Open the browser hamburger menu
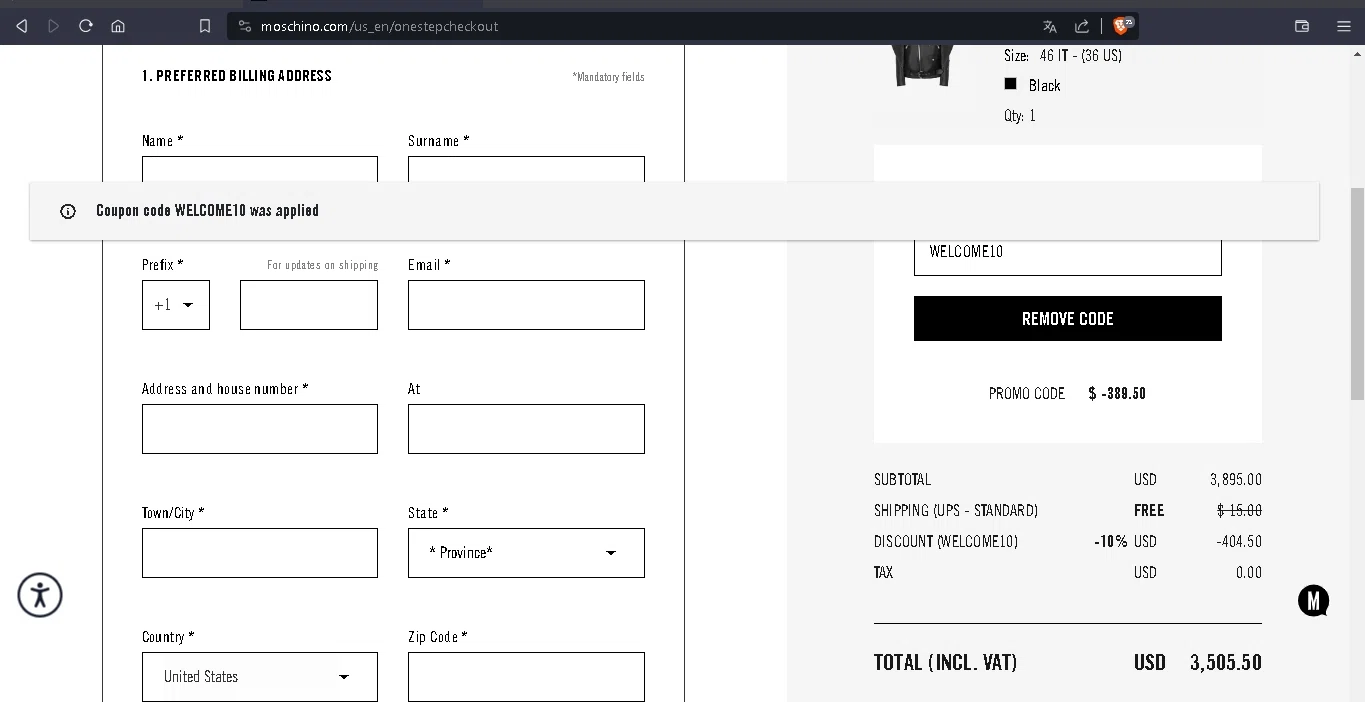 [x=1344, y=26]
